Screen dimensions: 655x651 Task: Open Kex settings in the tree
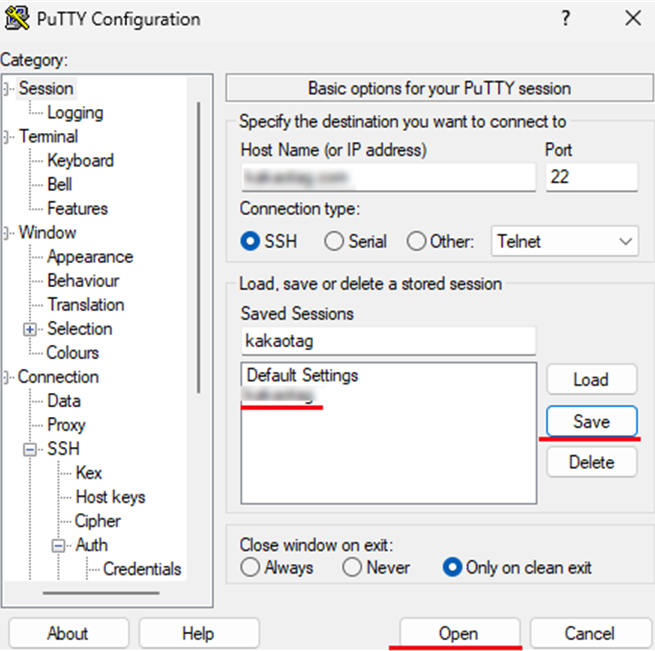click(x=89, y=473)
